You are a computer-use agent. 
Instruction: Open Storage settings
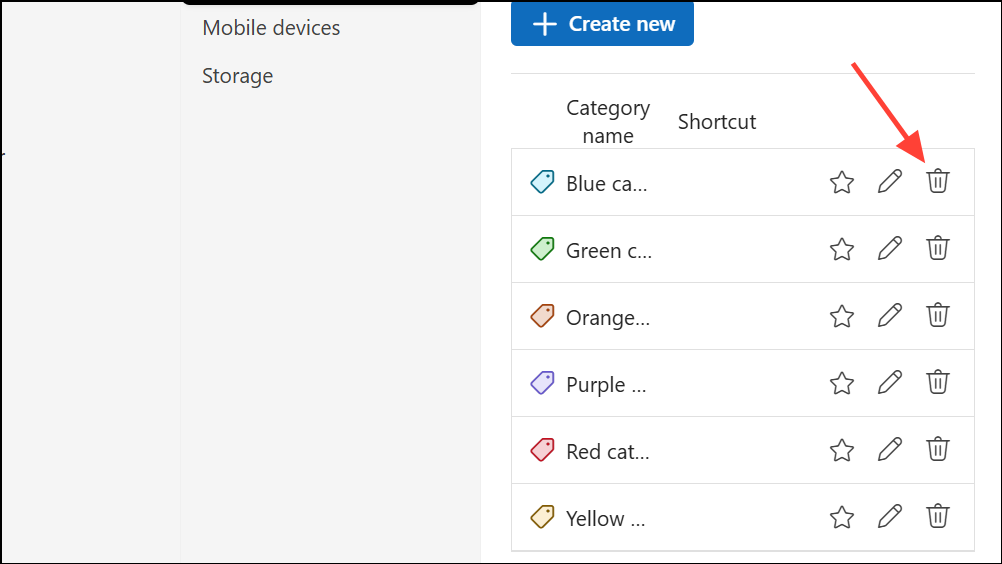[x=237, y=76]
